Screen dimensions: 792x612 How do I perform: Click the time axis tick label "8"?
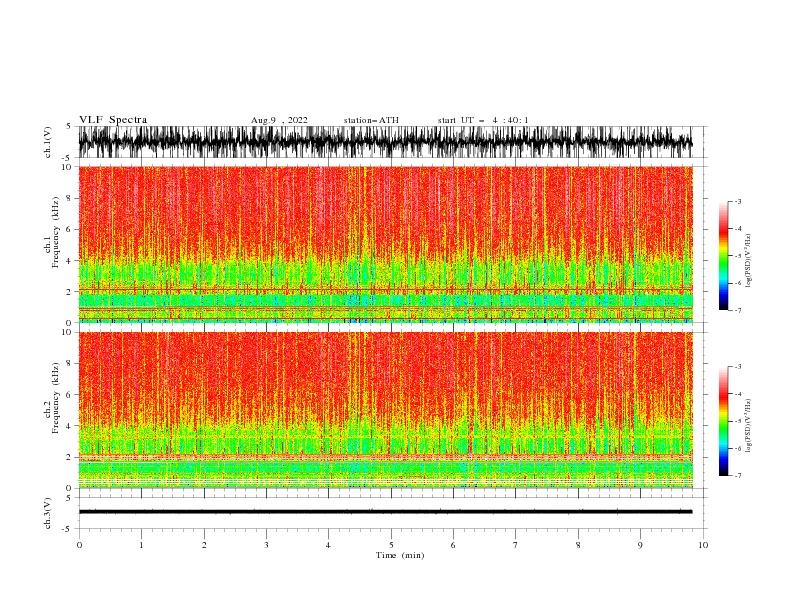pos(578,545)
